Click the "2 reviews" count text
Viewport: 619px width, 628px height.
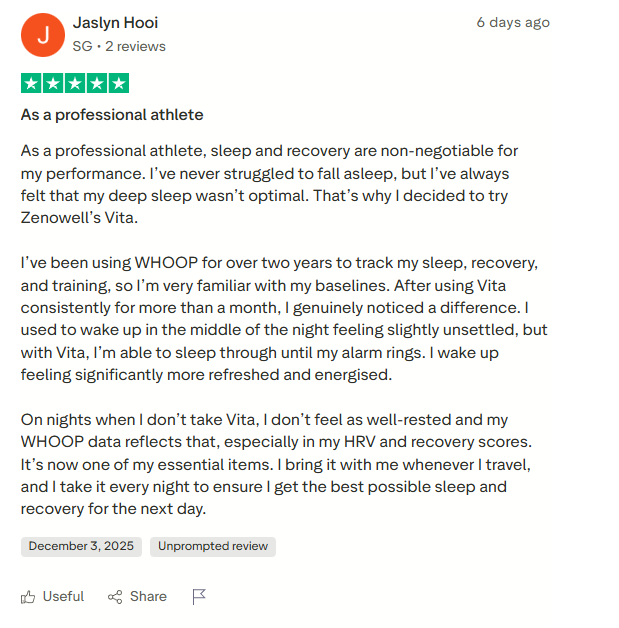tap(136, 46)
